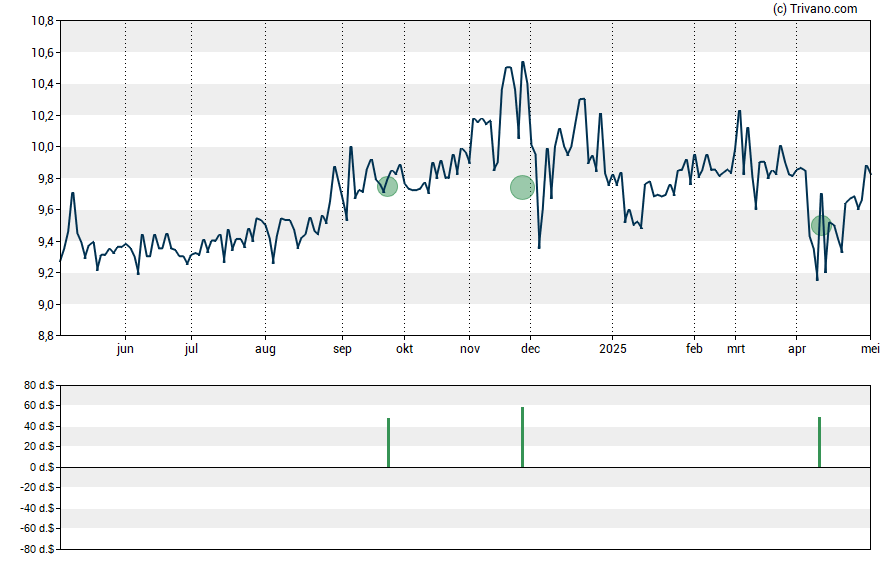The width and height of the screenshot is (888, 565).
Task: Click the '0 d.$' axis label
Action: coord(42,467)
